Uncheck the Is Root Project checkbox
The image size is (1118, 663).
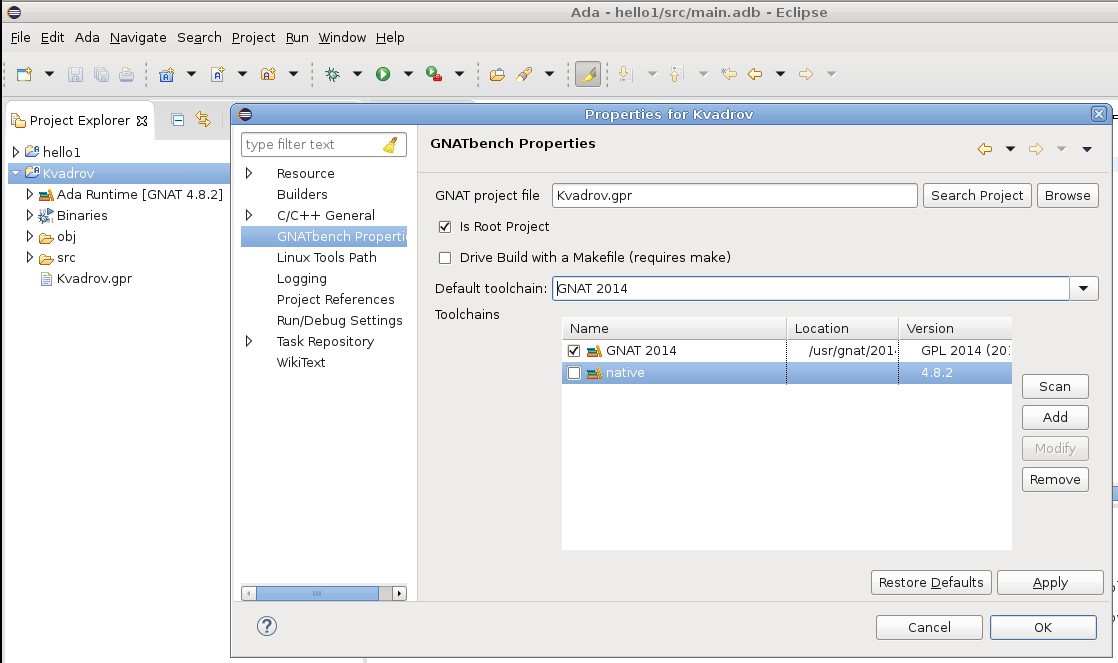click(445, 227)
